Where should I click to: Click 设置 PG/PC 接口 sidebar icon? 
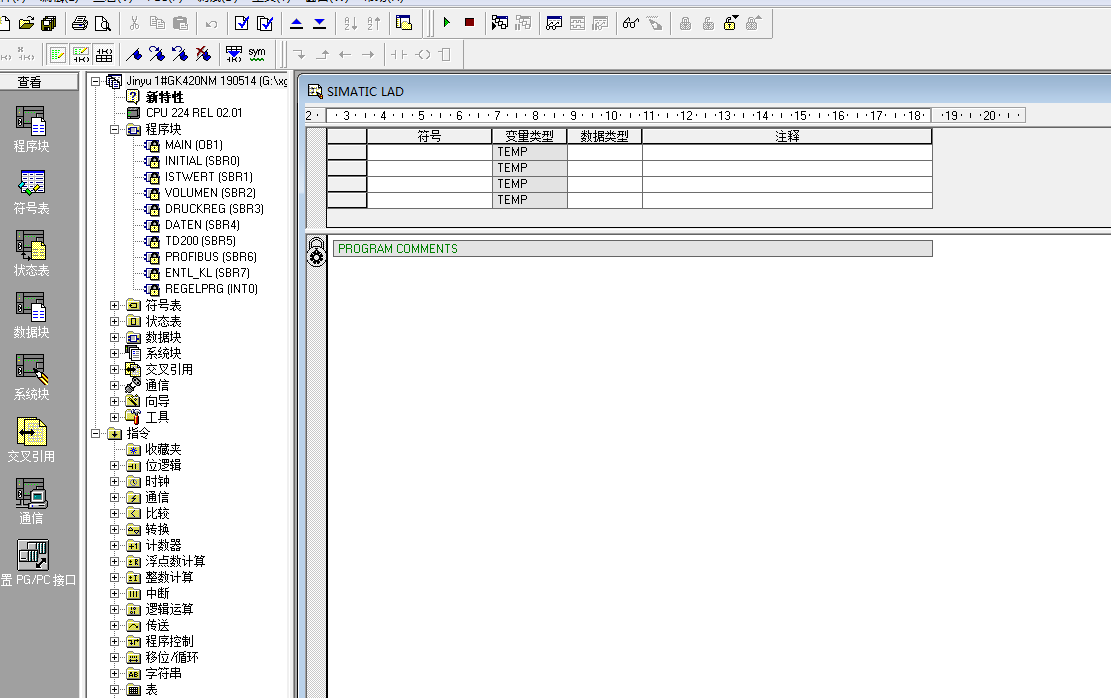(x=33, y=563)
